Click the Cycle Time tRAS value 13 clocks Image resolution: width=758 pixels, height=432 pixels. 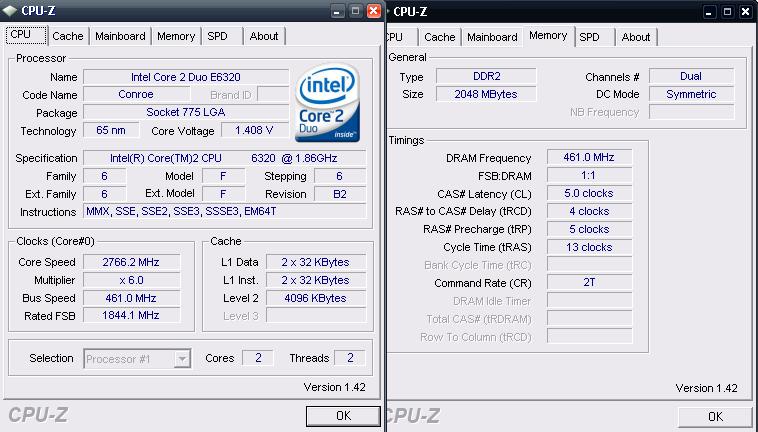click(x=589, y=247)
